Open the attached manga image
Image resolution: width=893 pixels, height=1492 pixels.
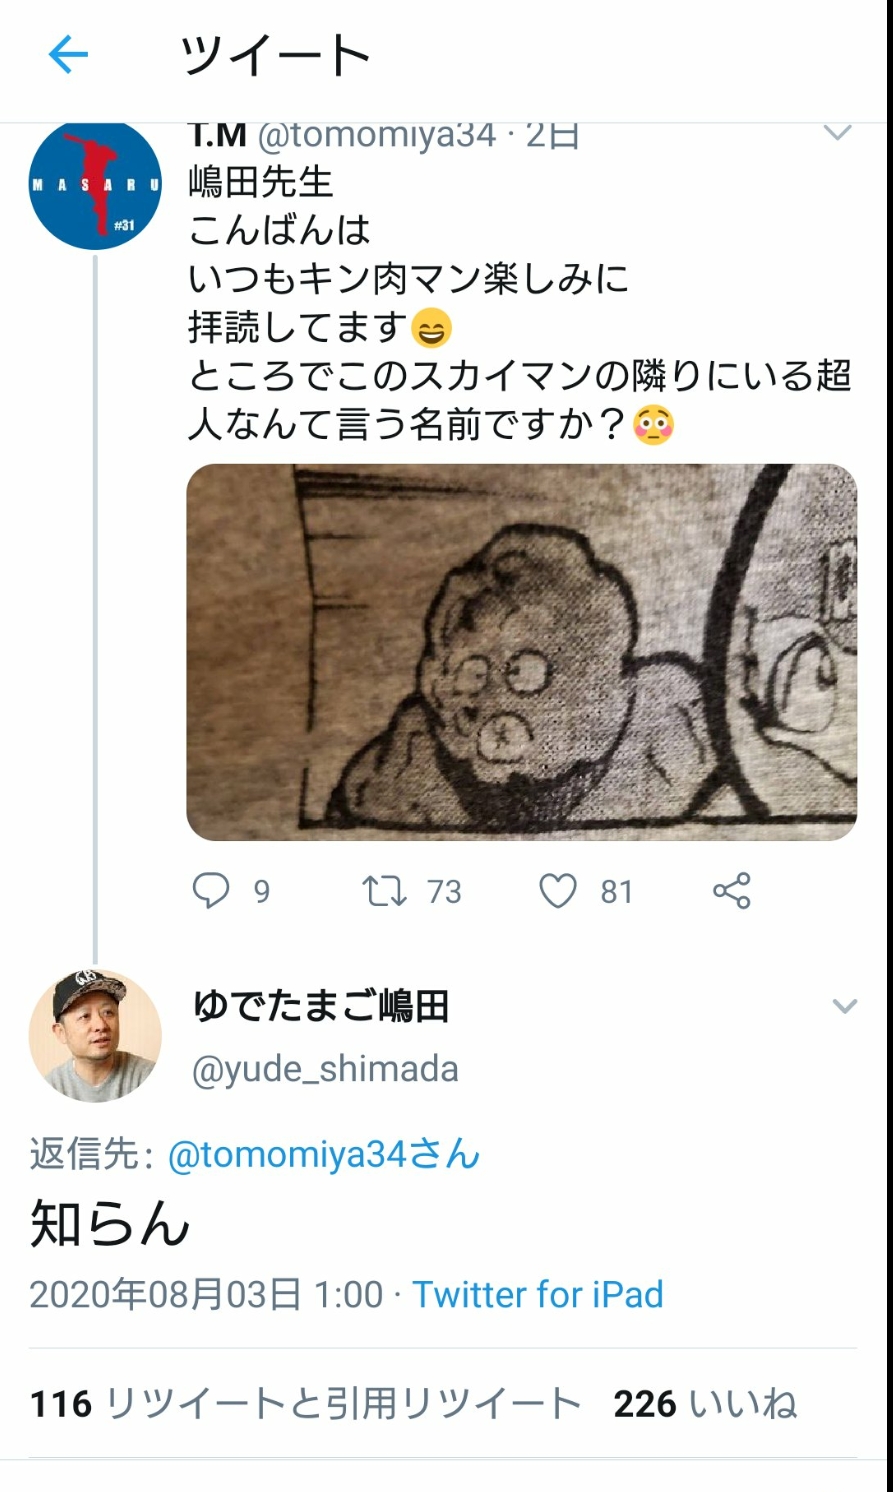tap(521, 652)
